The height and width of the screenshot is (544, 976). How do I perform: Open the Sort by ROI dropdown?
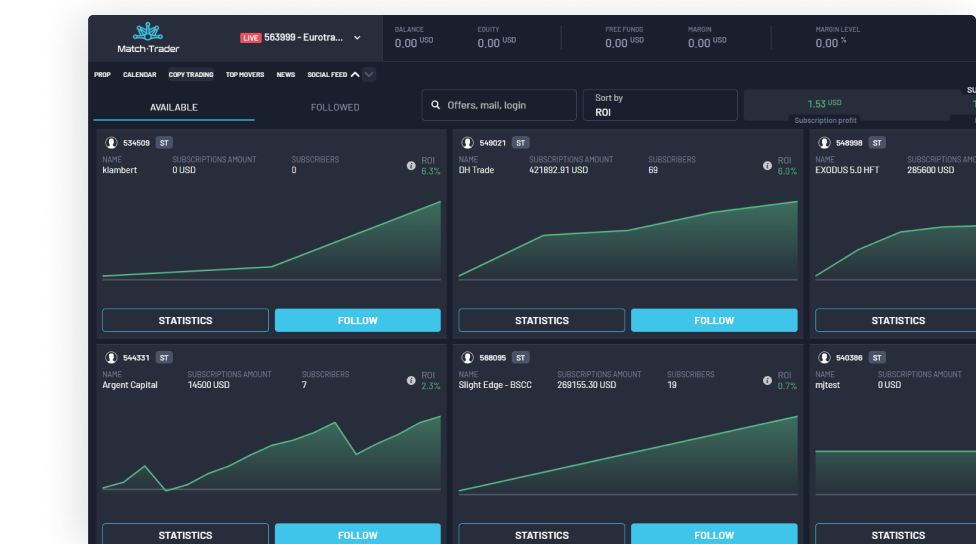660,105
